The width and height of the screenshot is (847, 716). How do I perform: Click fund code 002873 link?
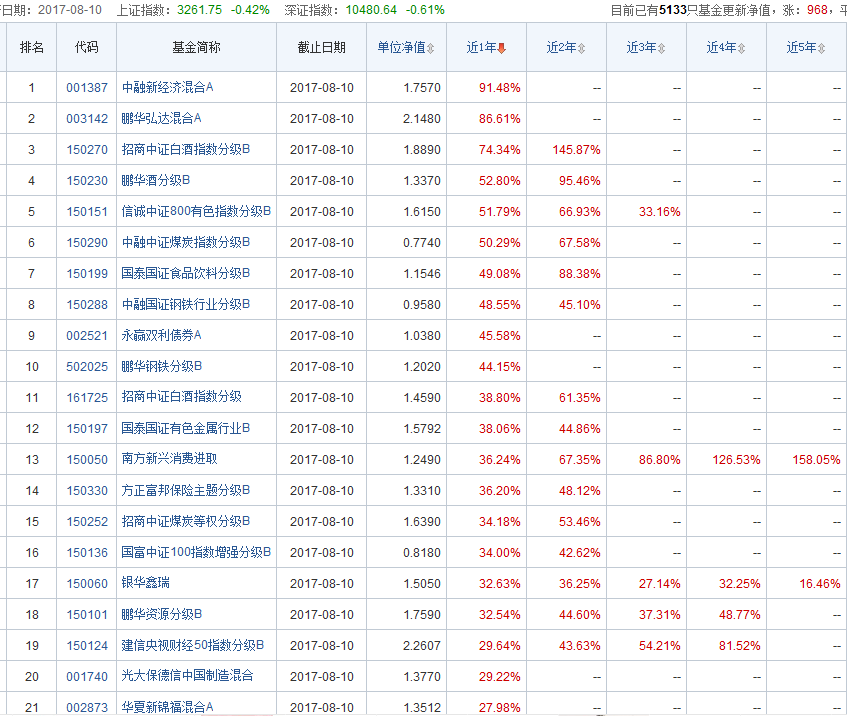[x=86, y=708]
